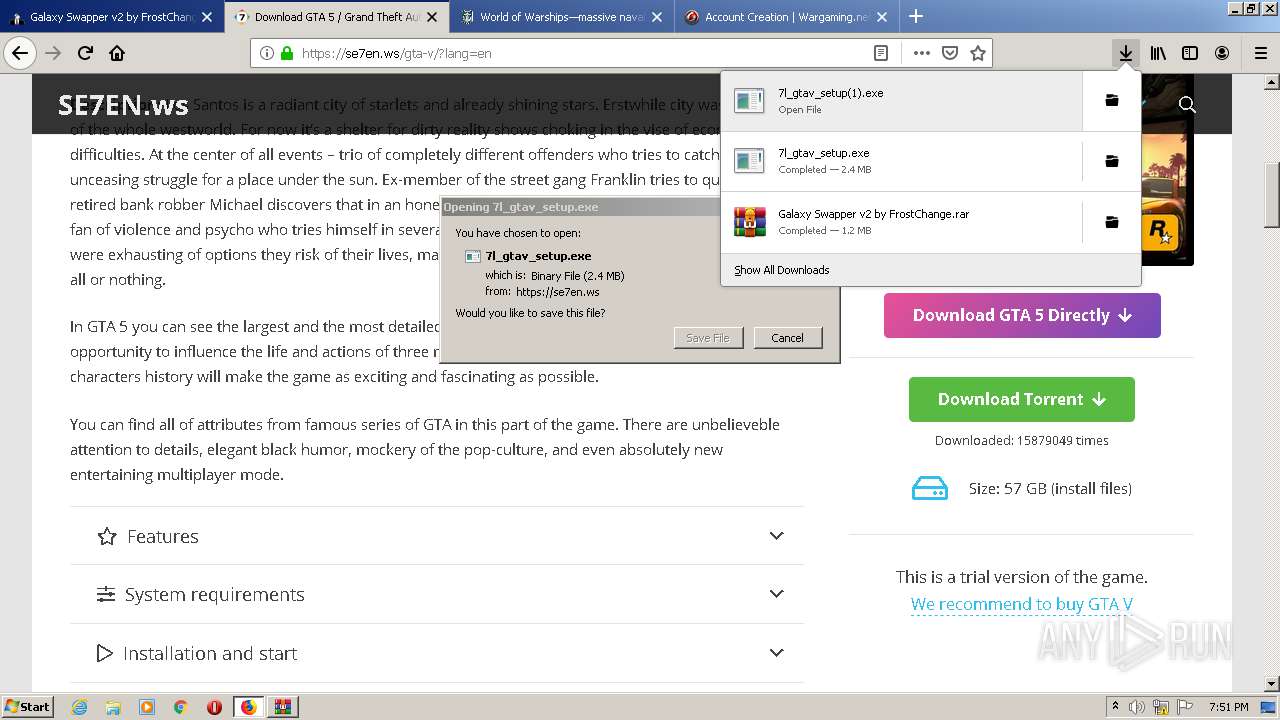Open completed 7l_gtav_setup.exe entry
This screenshot has height=720, width=1280.
(901, 161)
